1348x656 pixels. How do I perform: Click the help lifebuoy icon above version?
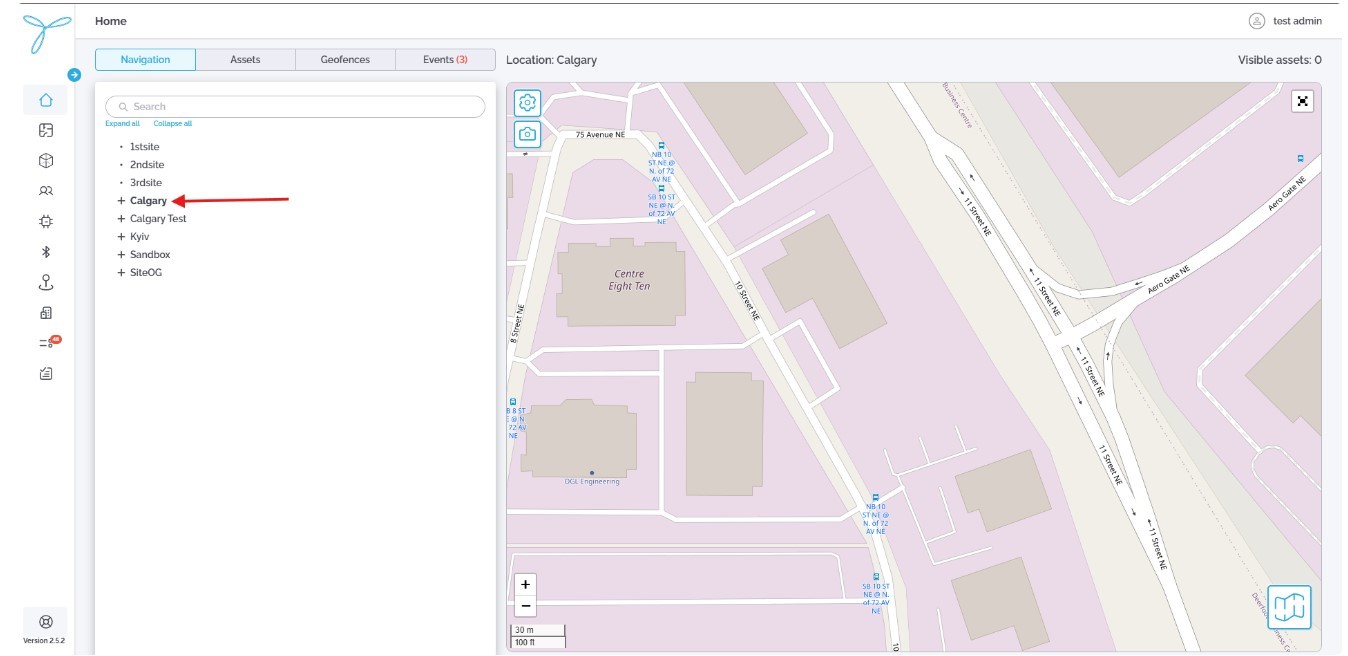pyautogui.click(x=45, y=621)
